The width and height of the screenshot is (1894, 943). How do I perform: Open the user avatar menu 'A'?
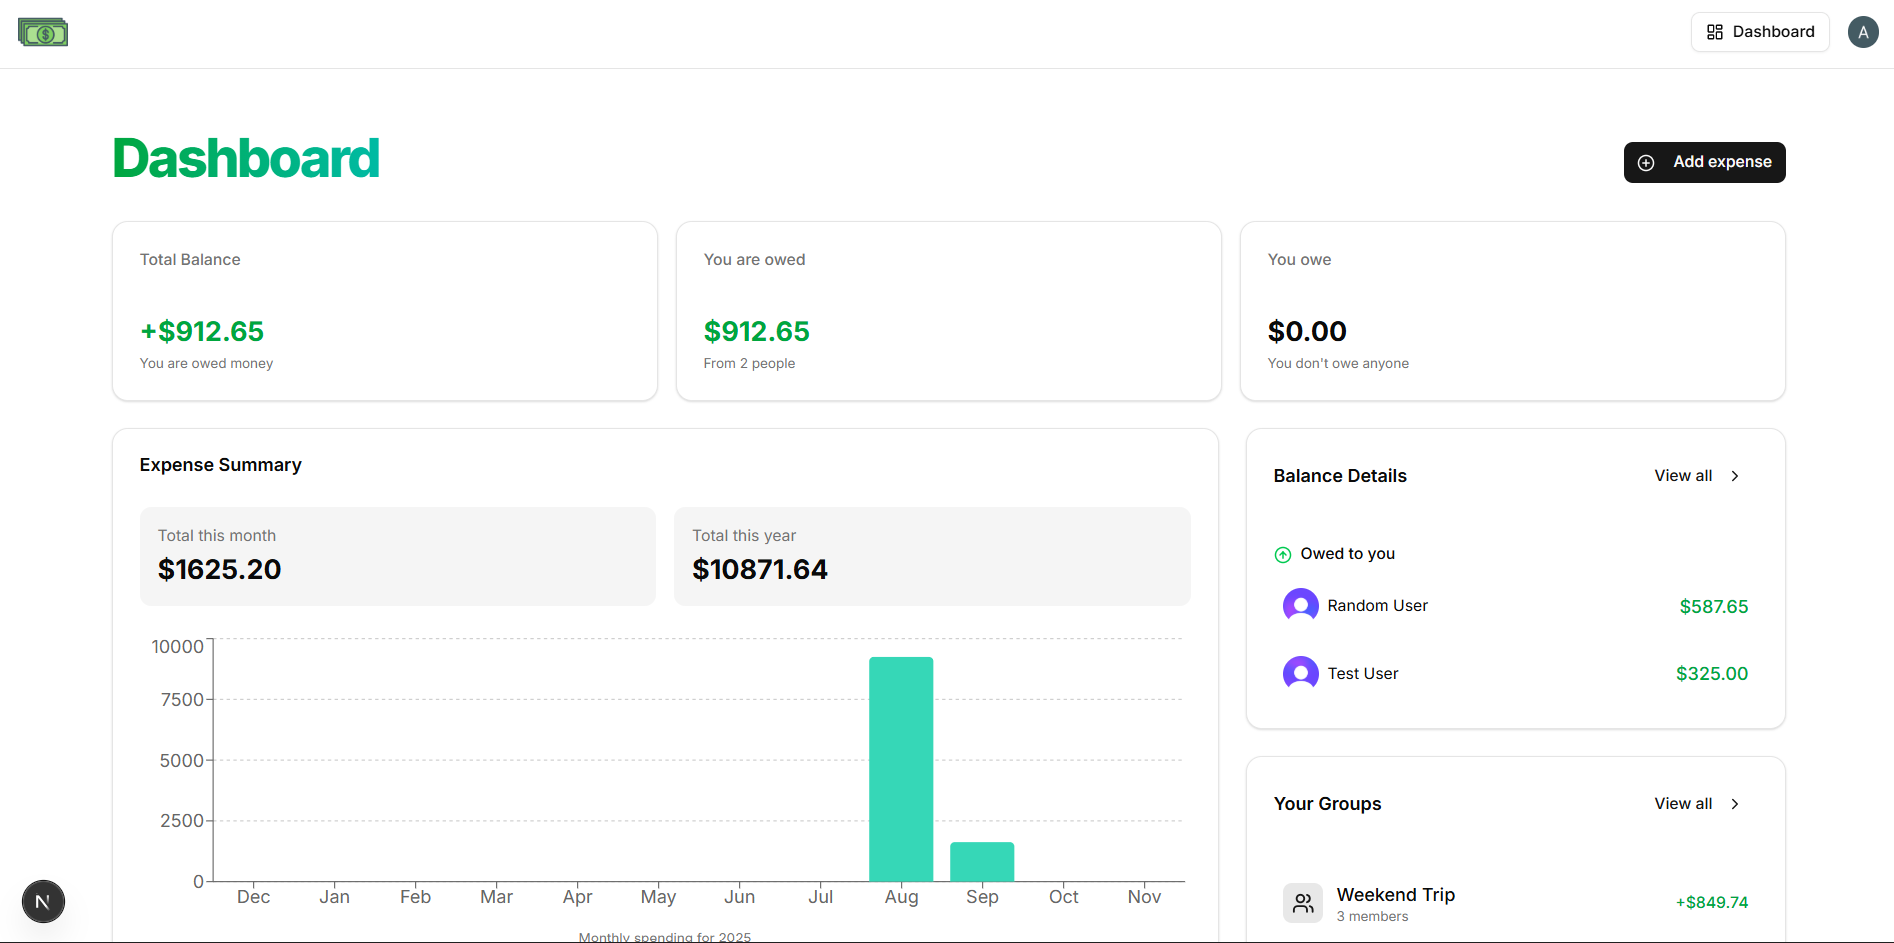point(1862,32)
